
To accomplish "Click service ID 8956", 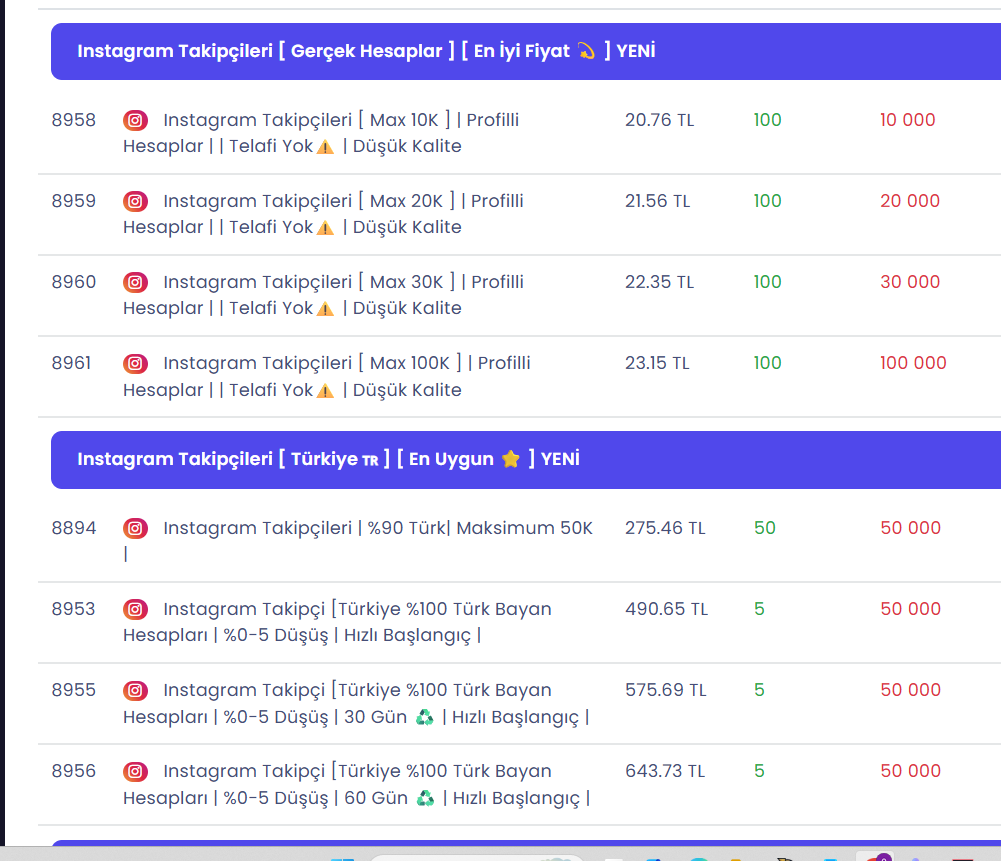I will (73, 771).
